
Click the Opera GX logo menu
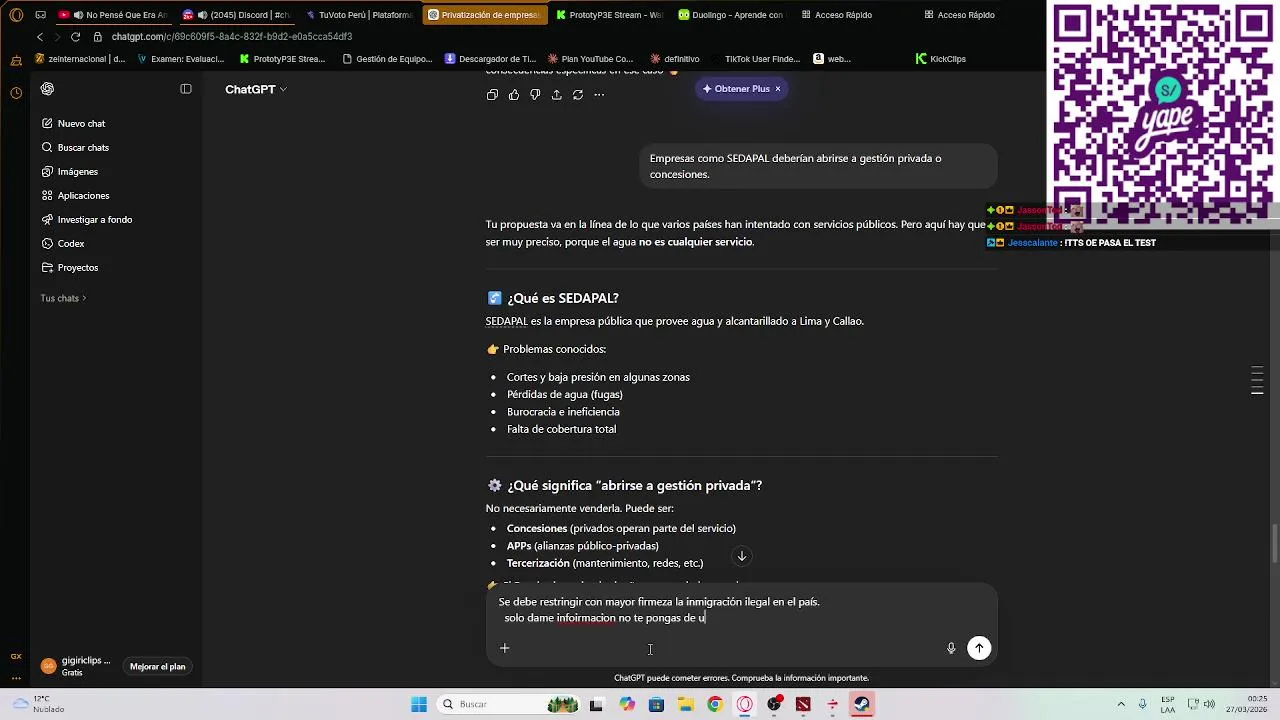(16, 15)
